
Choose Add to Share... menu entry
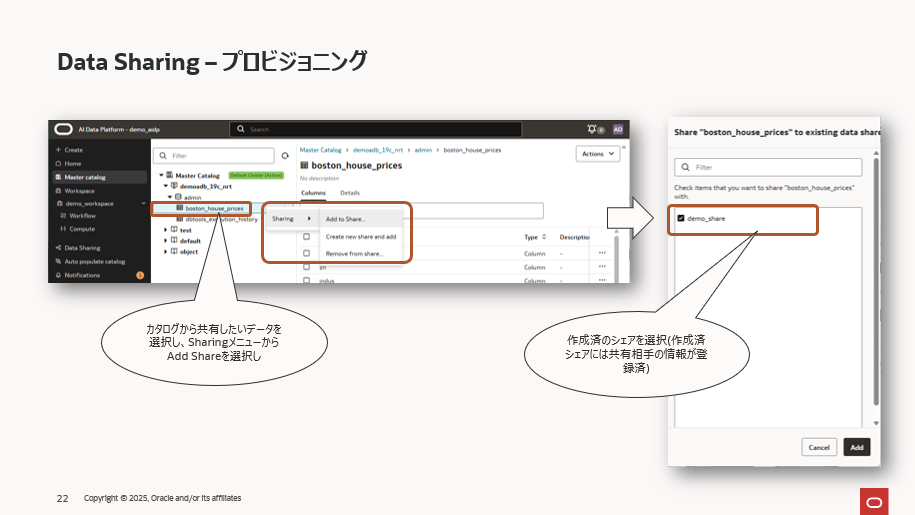361,219
